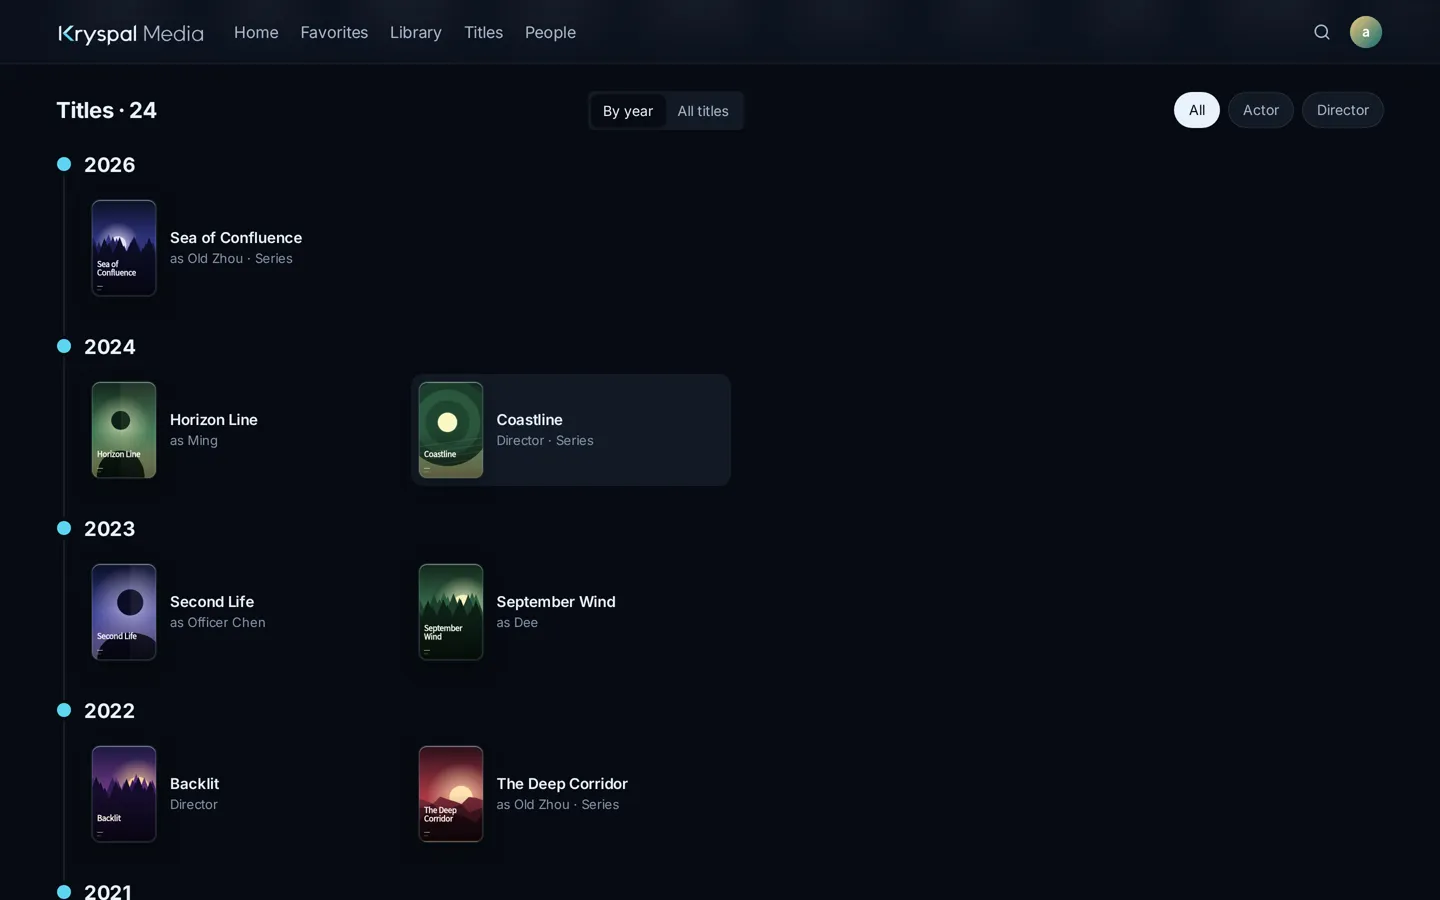Click 'Director' subtitle under Backlit

[194, 805]
